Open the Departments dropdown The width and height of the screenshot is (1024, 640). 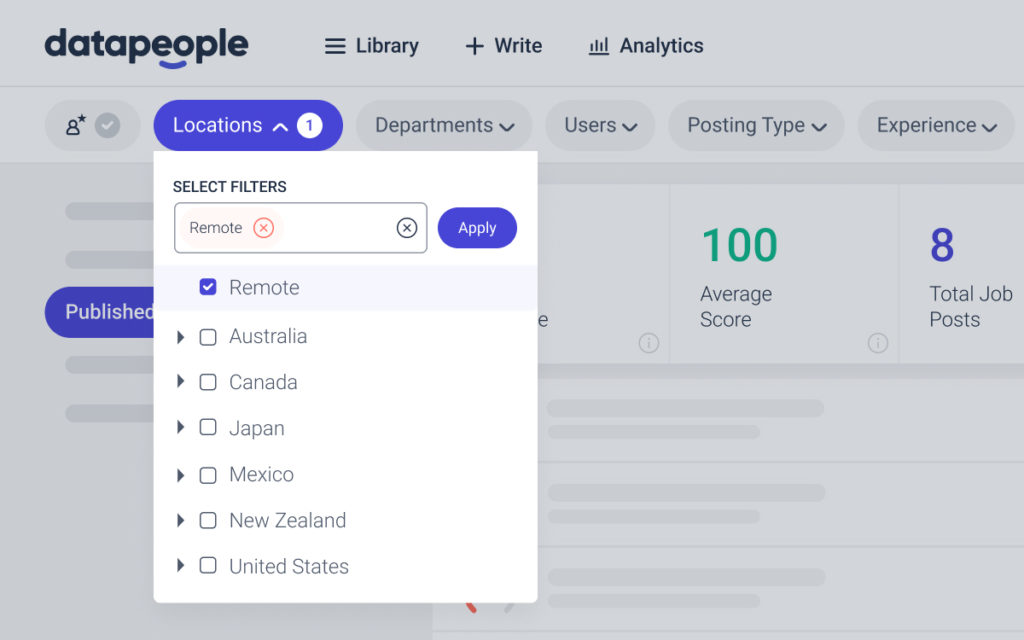(444, 125)
